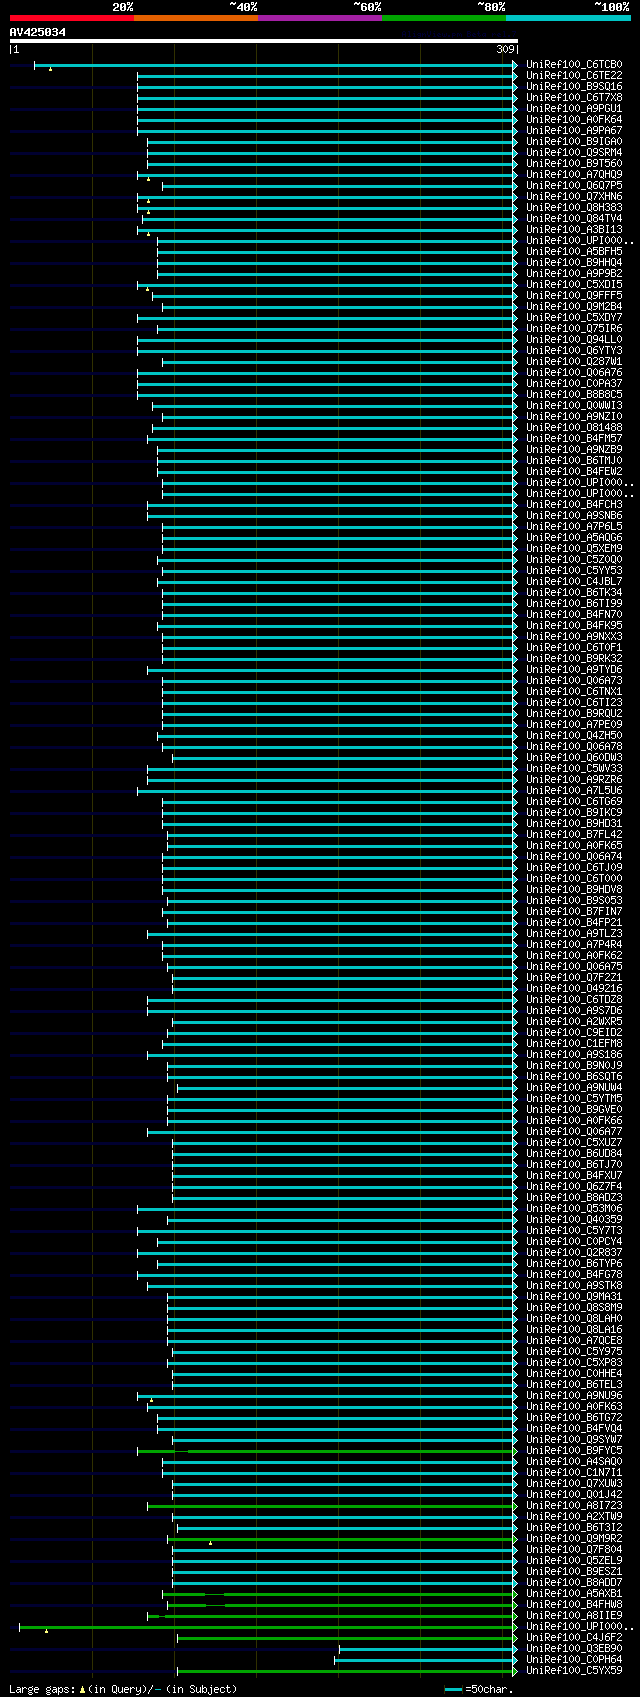Open hit UniRef100_C6T7X8

tap(574, 98)
